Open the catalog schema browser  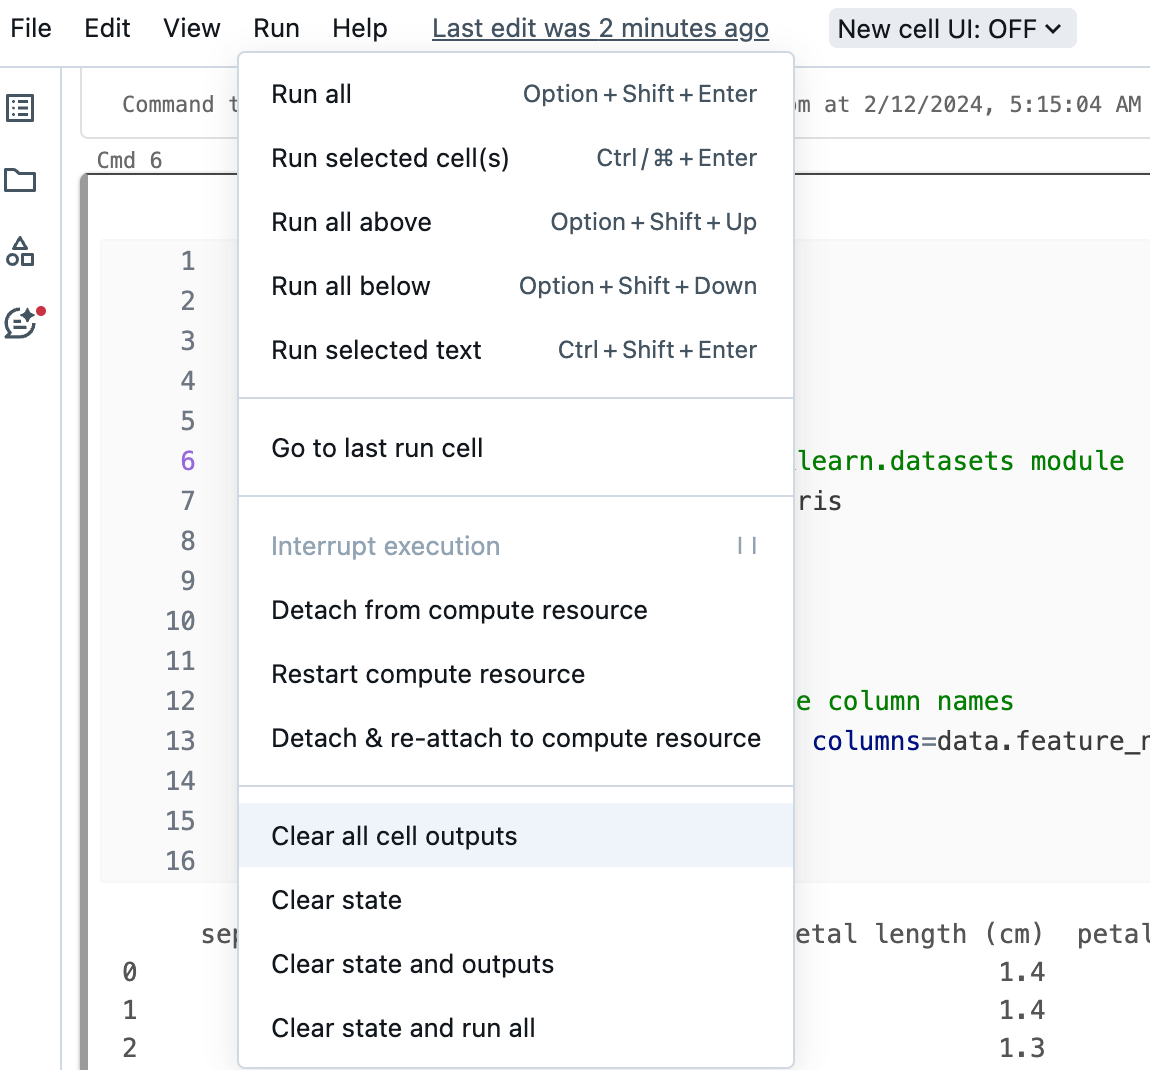pyautogui.click(x=22, y=252)
